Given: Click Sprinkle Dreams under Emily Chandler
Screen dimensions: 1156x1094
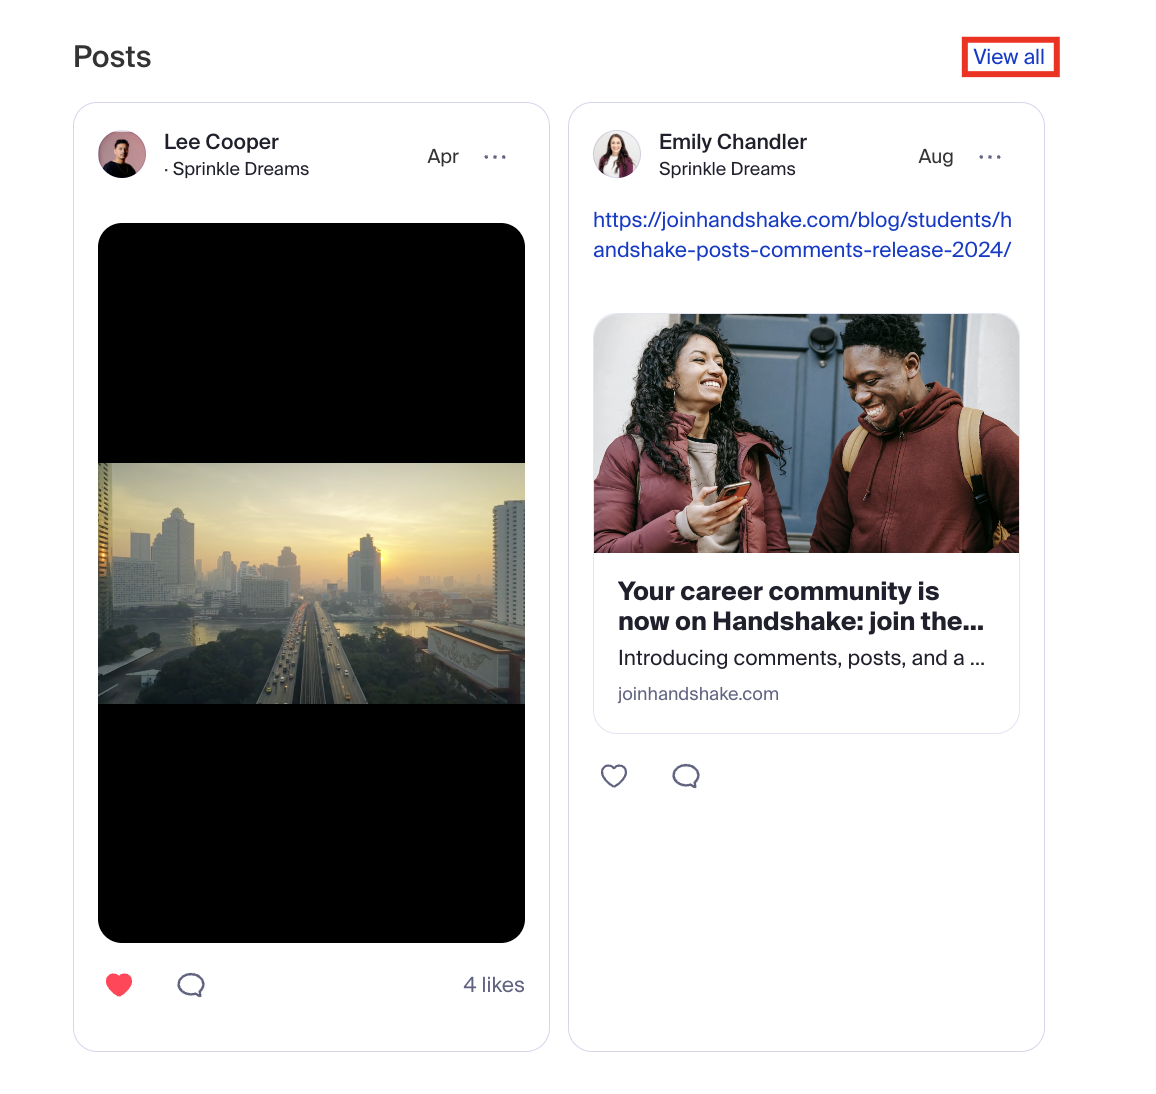Looking at the screenshot, I should pyautogui.click(x=727, y=169).
